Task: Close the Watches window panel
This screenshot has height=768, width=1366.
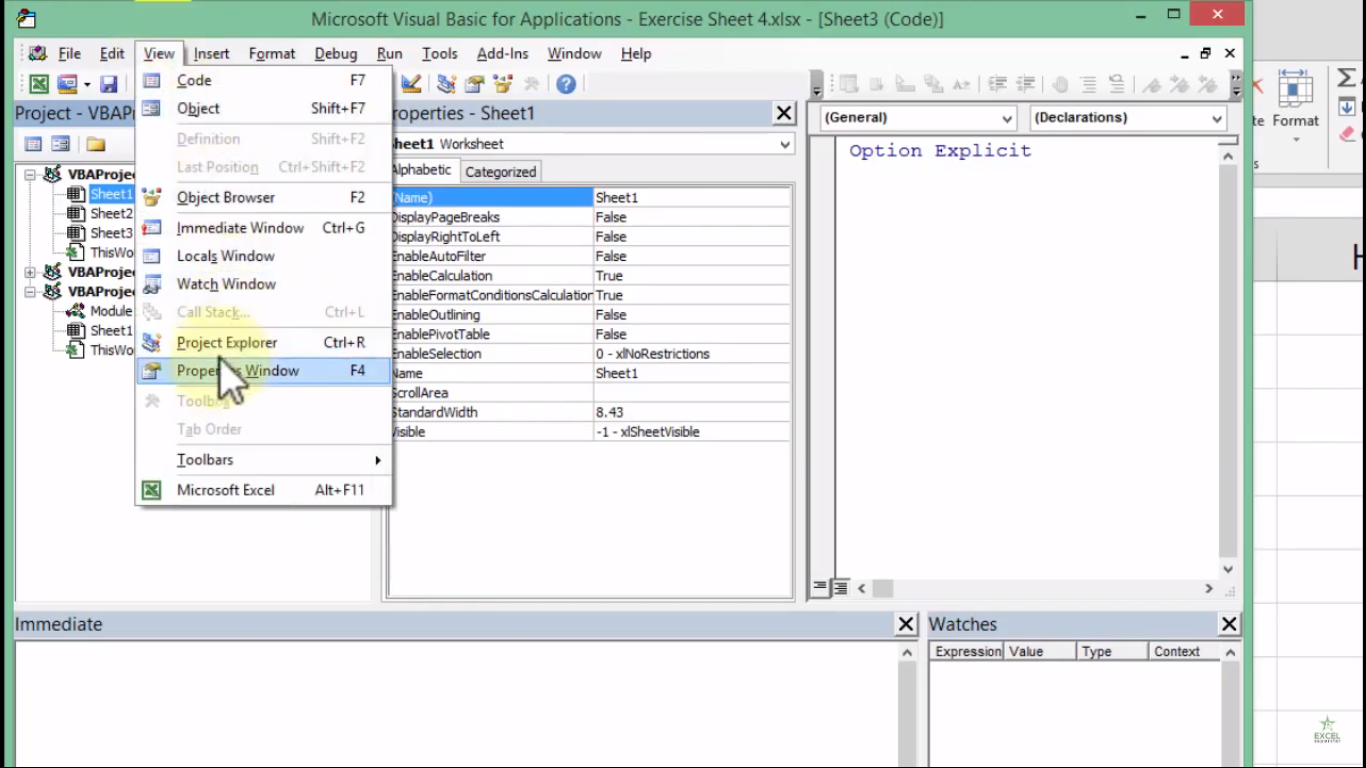Action: [1230, 624]
